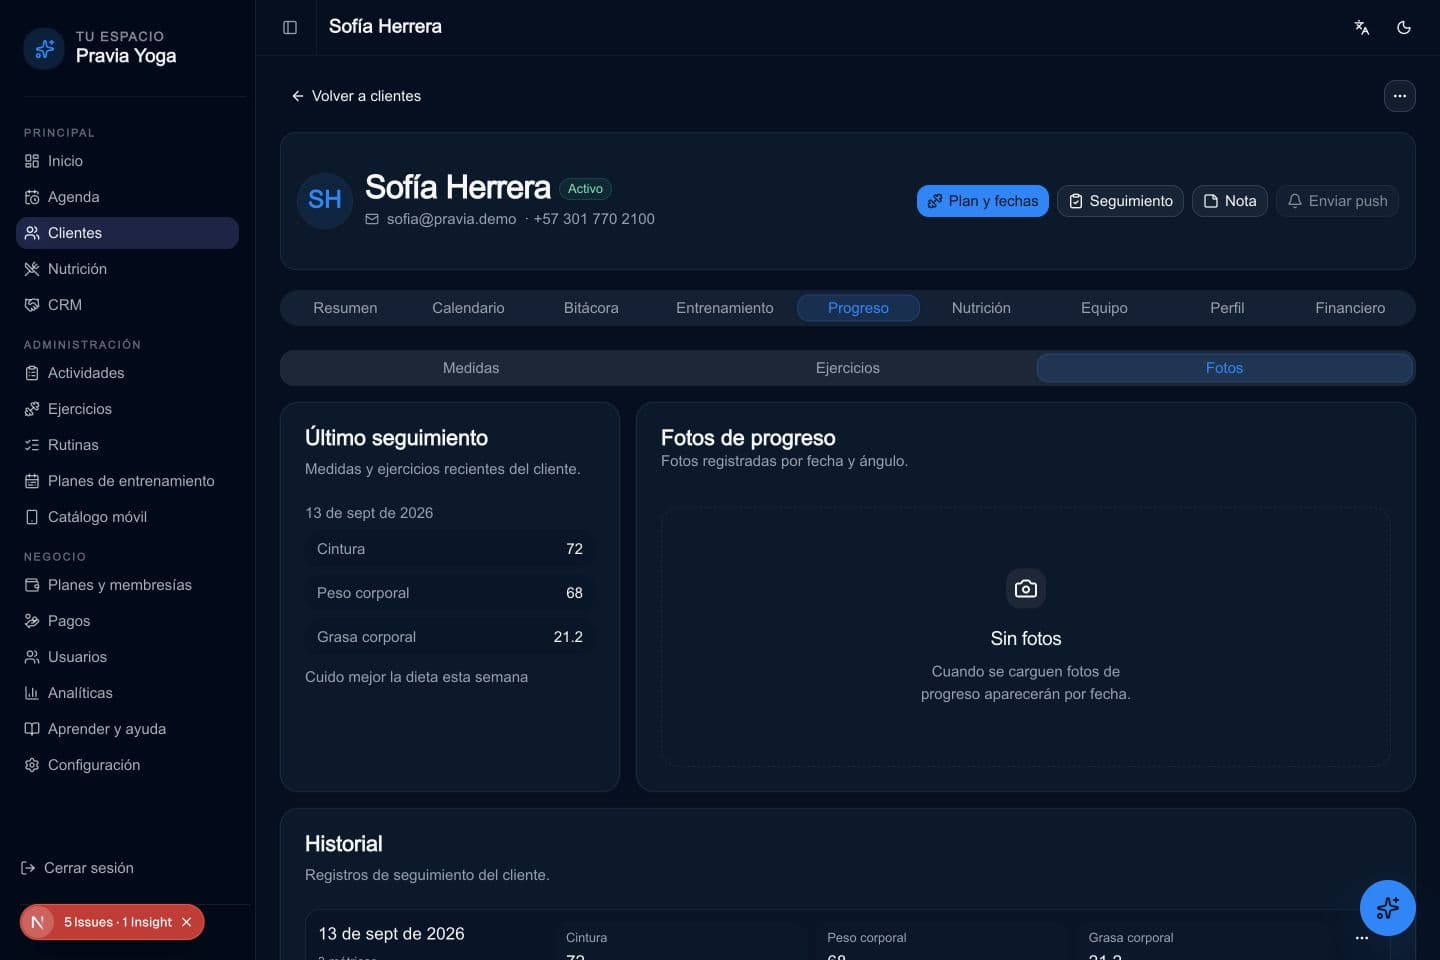Viewport: 1440px width, 960px height.
Task: Click the Plan y fechas button
Action: coord(982,201)
